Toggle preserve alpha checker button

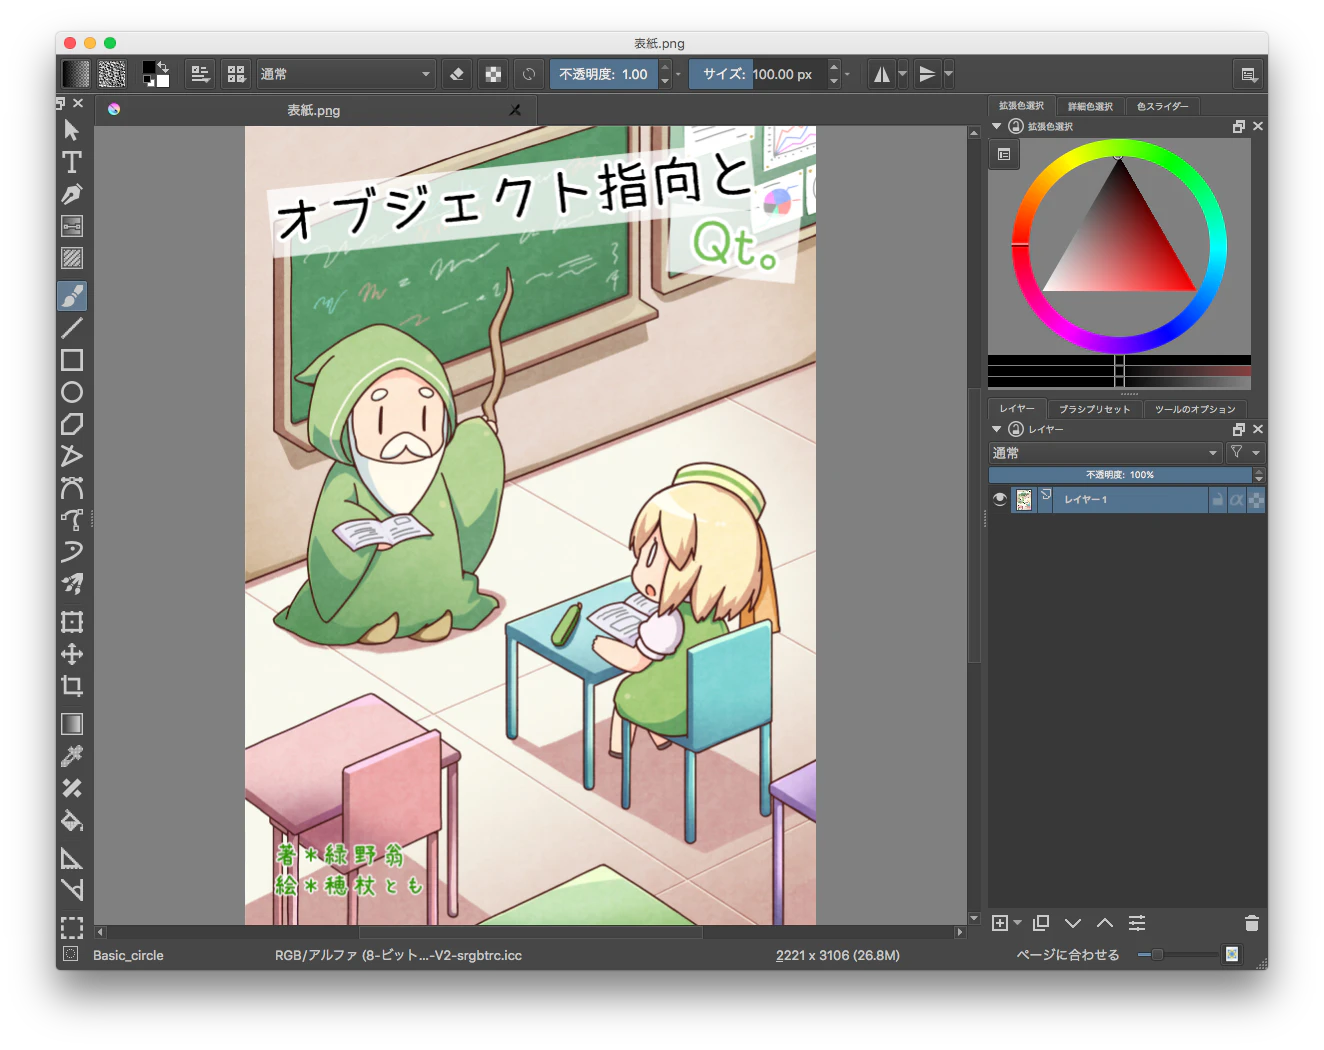click(493, 74)
